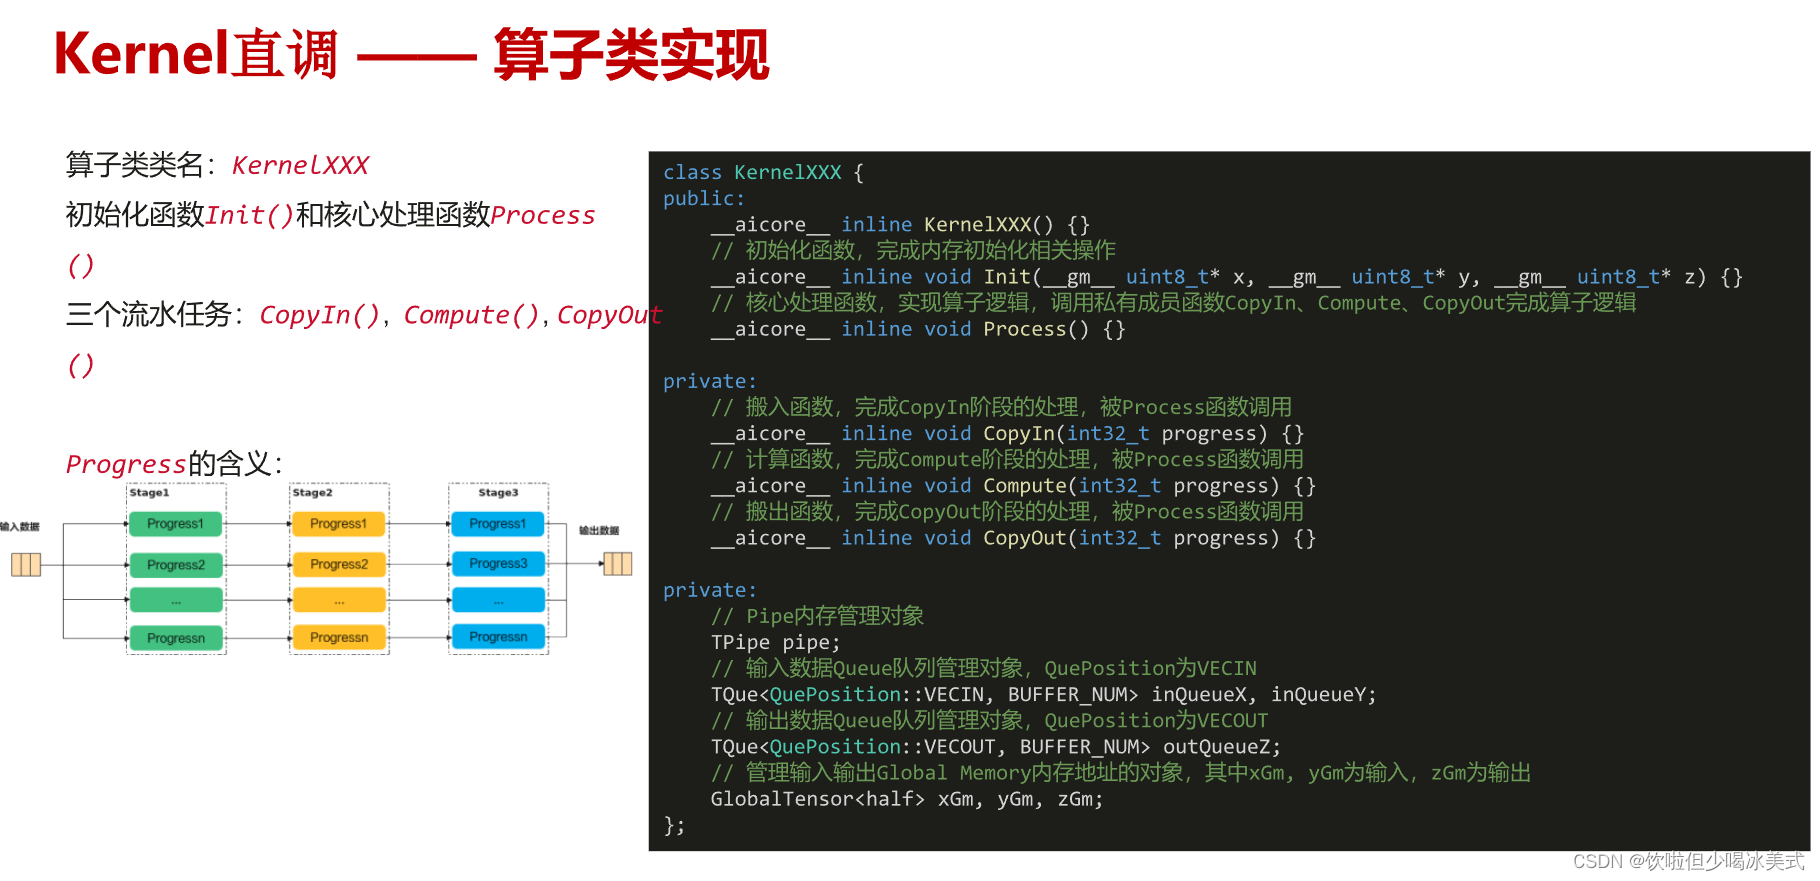Select green Progressn box in Stage1

click(176, 638)
